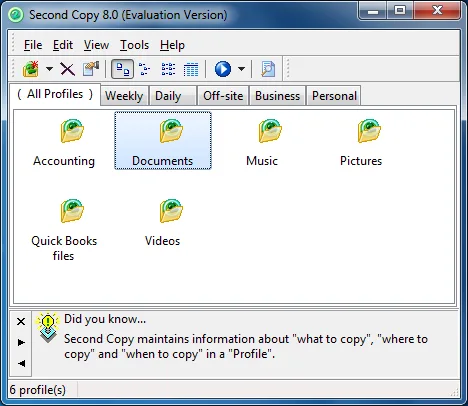468x406 pixels.
Task: Switch to list view icon
Action: pos(168,69)
